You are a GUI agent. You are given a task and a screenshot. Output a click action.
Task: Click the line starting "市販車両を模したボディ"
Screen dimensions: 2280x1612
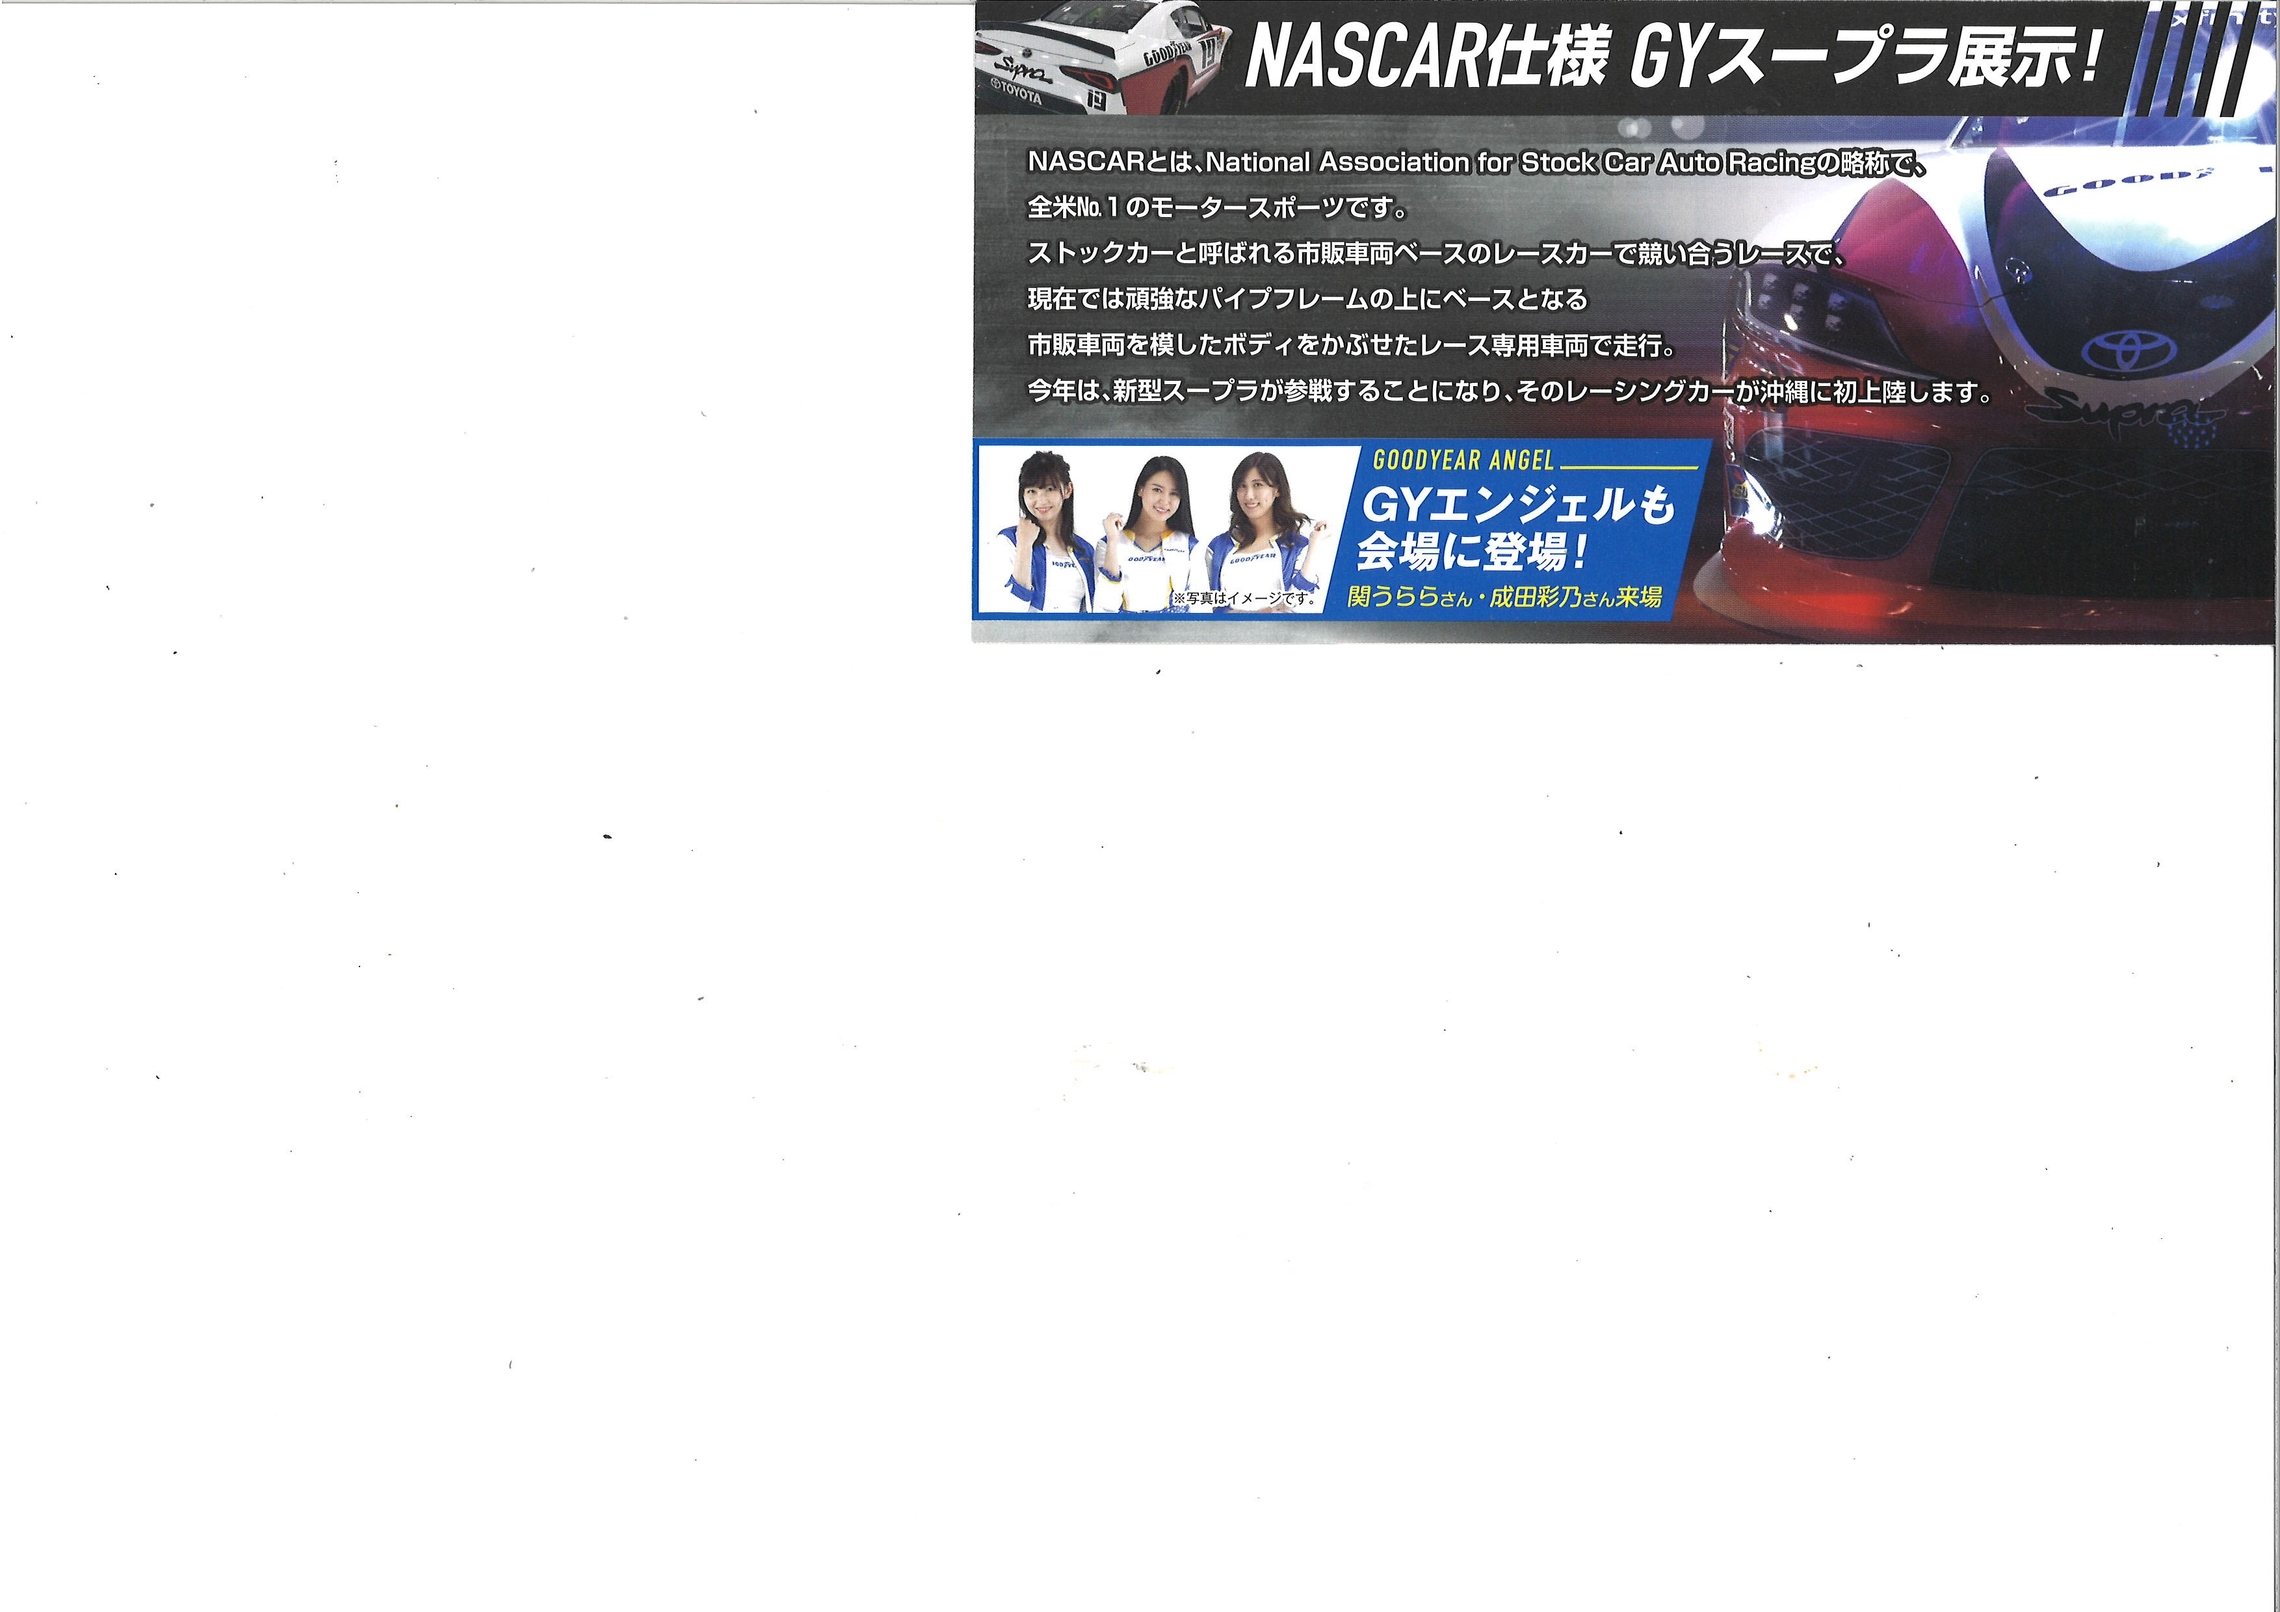[1352, 345]
